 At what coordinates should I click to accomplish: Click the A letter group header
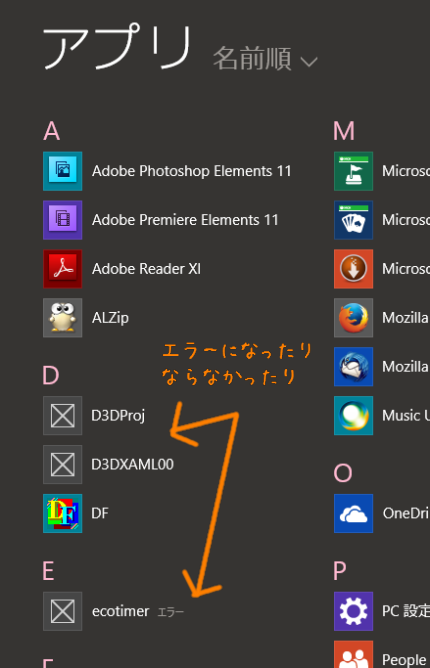(52, 131)
